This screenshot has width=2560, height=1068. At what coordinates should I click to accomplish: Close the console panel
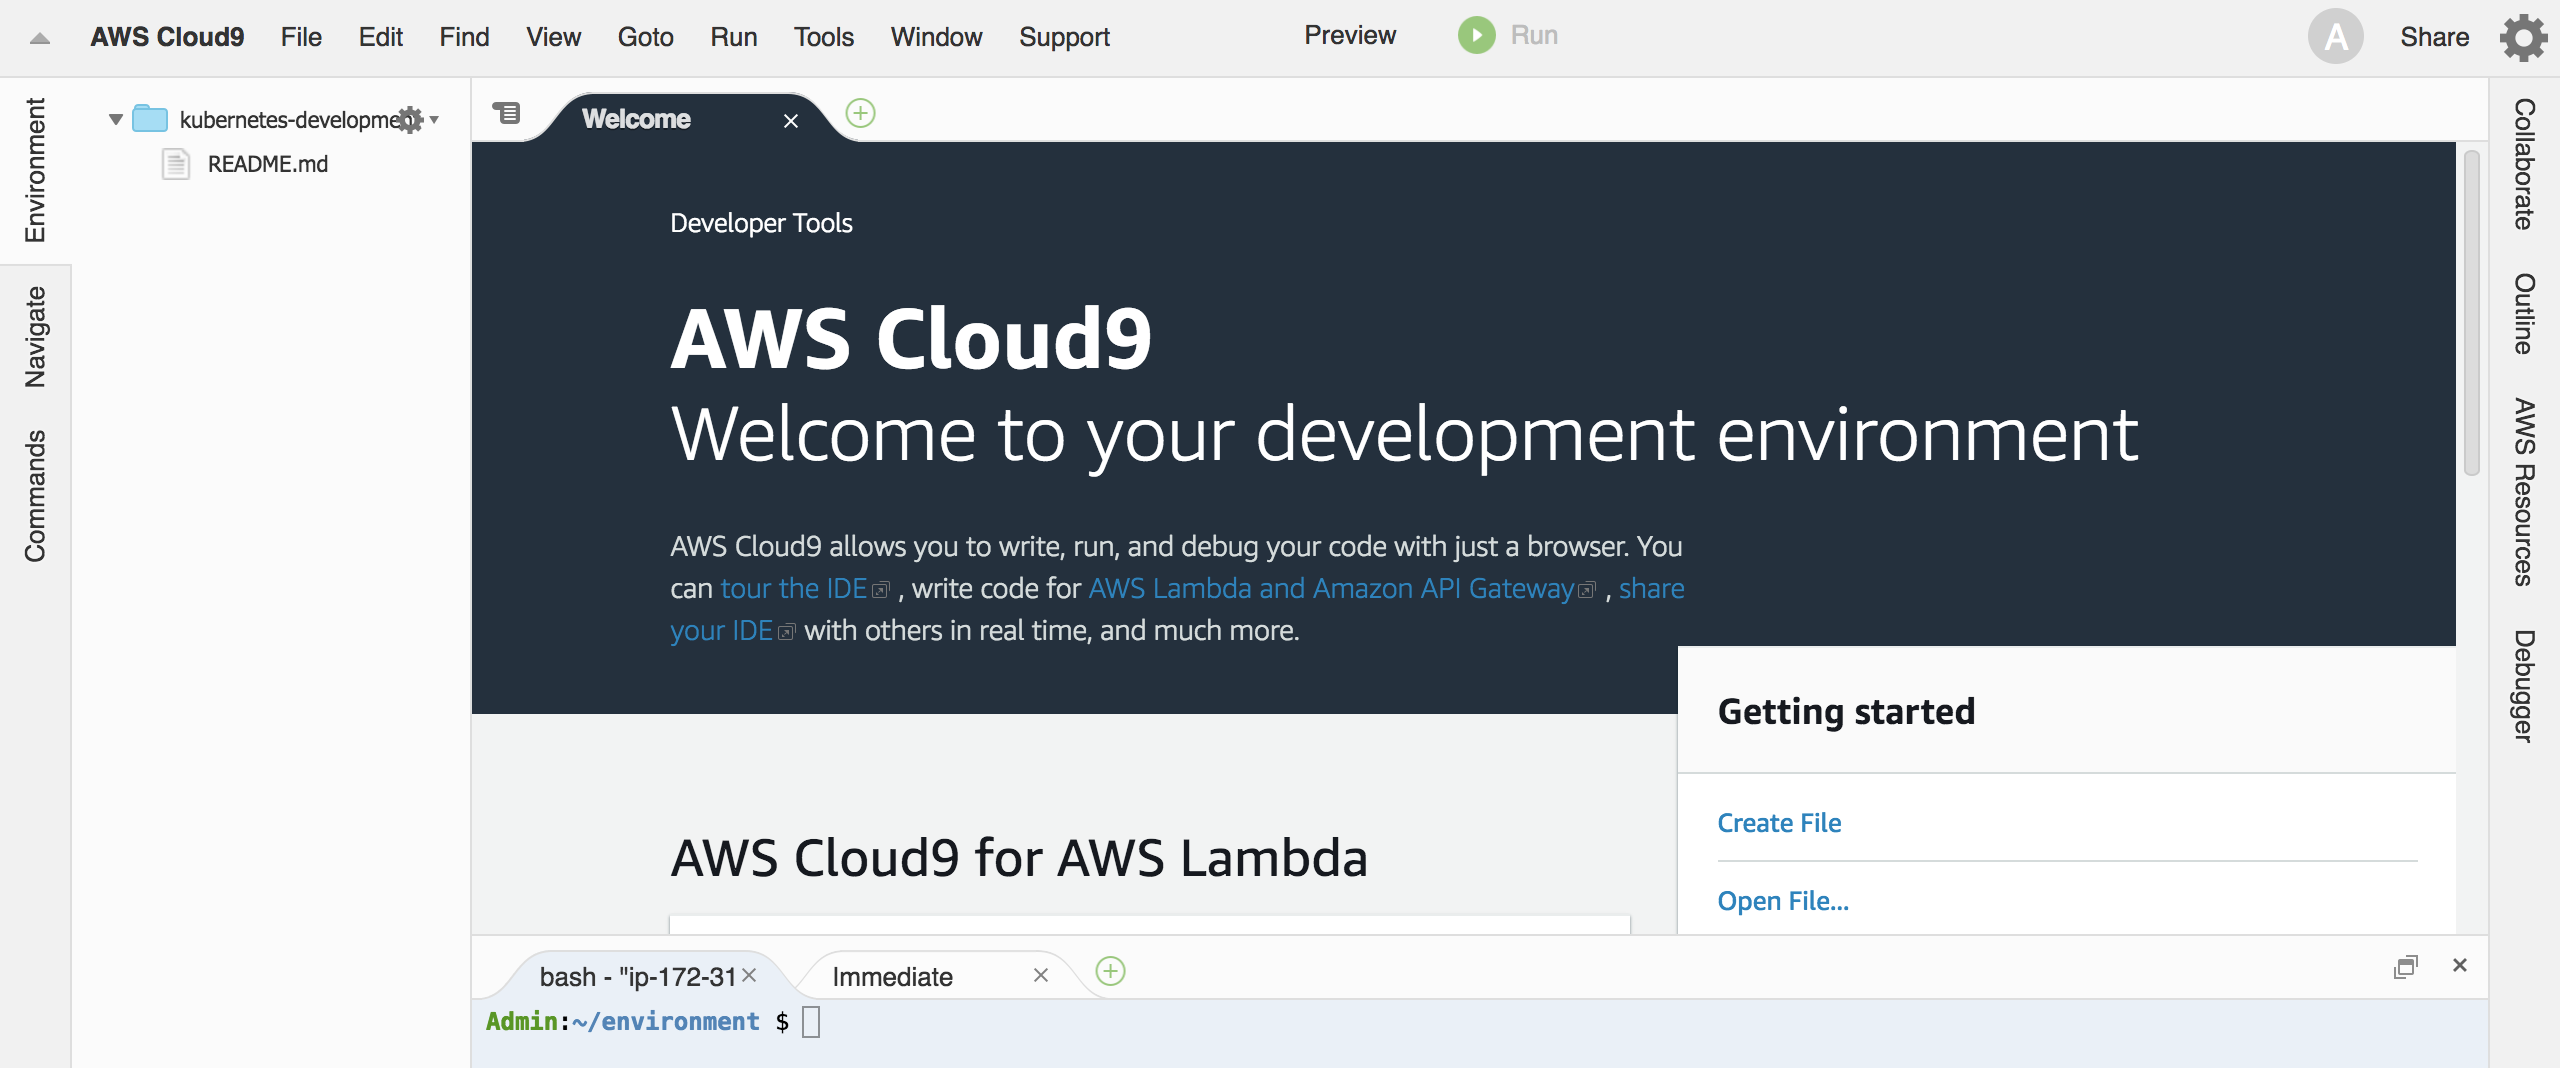(x=2460, y=965)
